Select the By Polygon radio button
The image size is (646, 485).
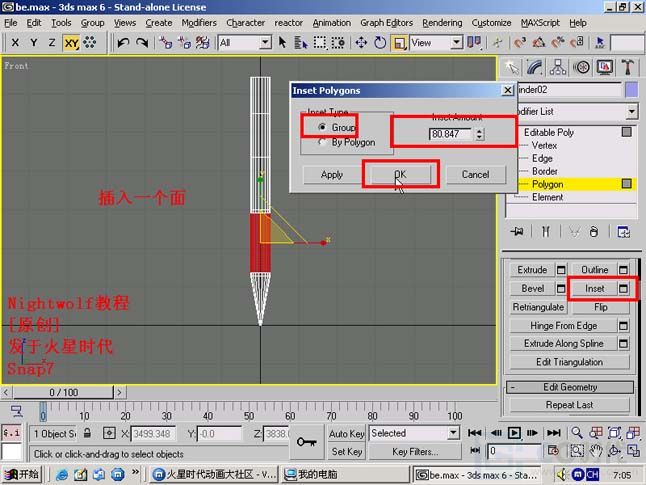tap(322, 142)
